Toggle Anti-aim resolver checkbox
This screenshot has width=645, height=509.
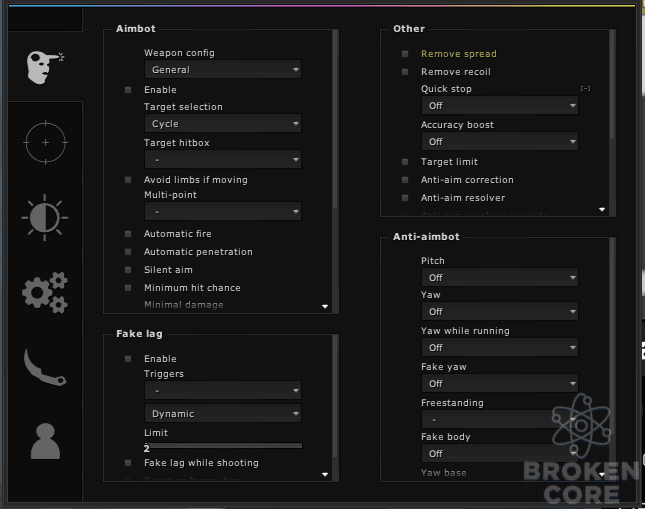pyautogui.click(x=405, y=198)
